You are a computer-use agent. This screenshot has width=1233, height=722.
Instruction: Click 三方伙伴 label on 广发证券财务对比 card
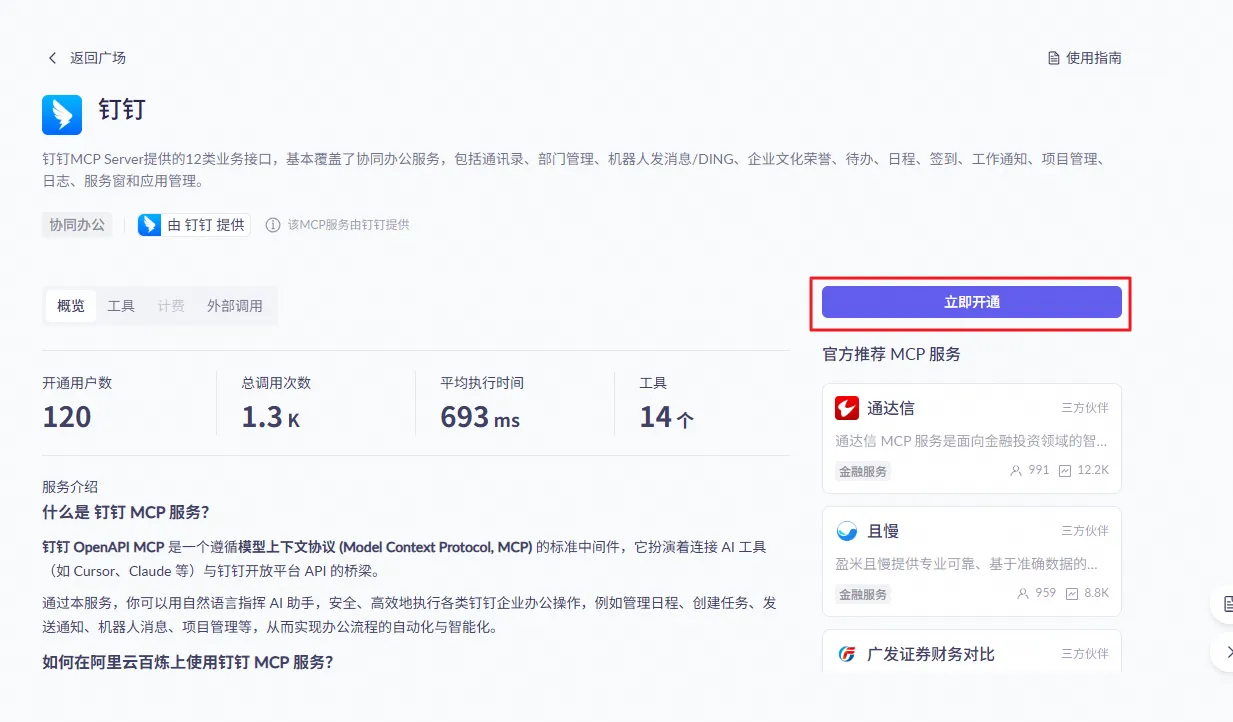click(x=1085, y=654)
